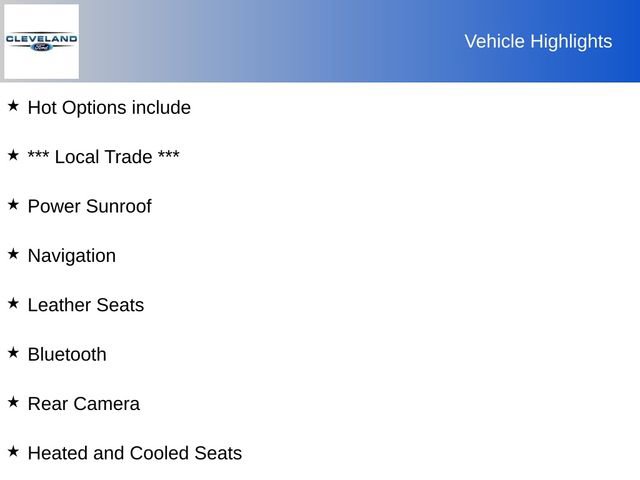Image resolution: width=640 pixels, height=480 pixels.
Task: Click the star beside Heated and Cooled Seats
Action: tap(13, 451)
